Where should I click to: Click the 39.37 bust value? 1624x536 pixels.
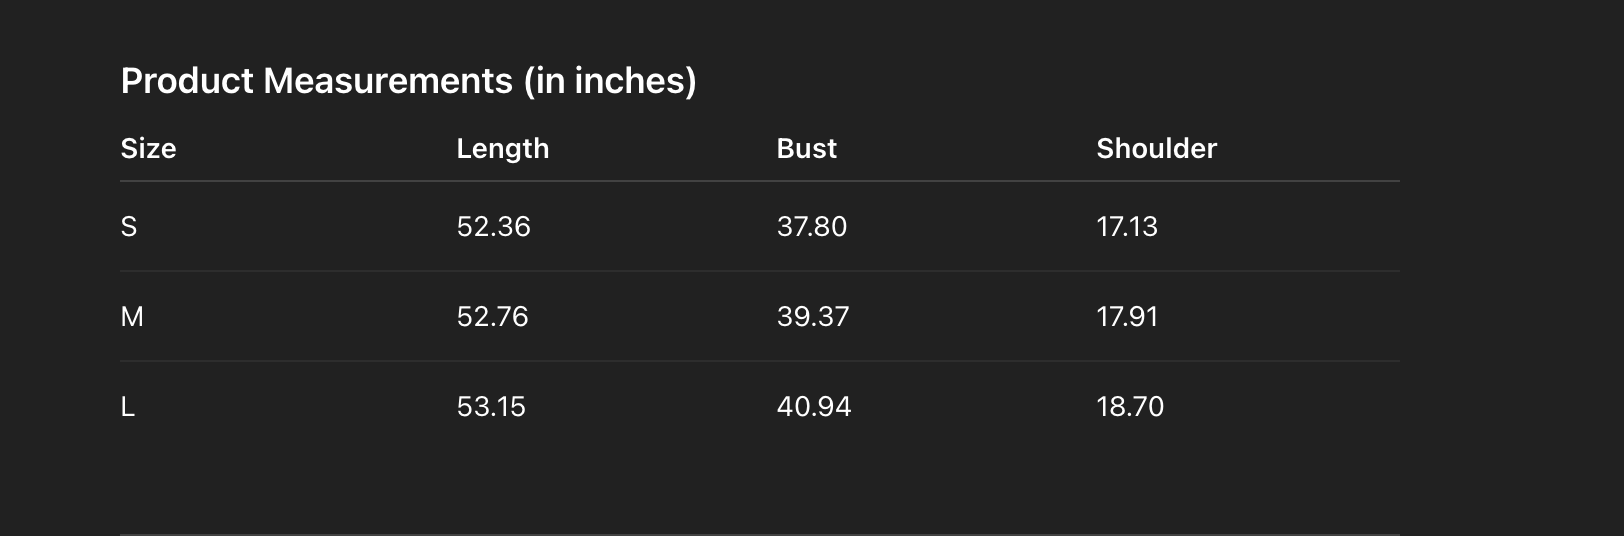point(812,317)
